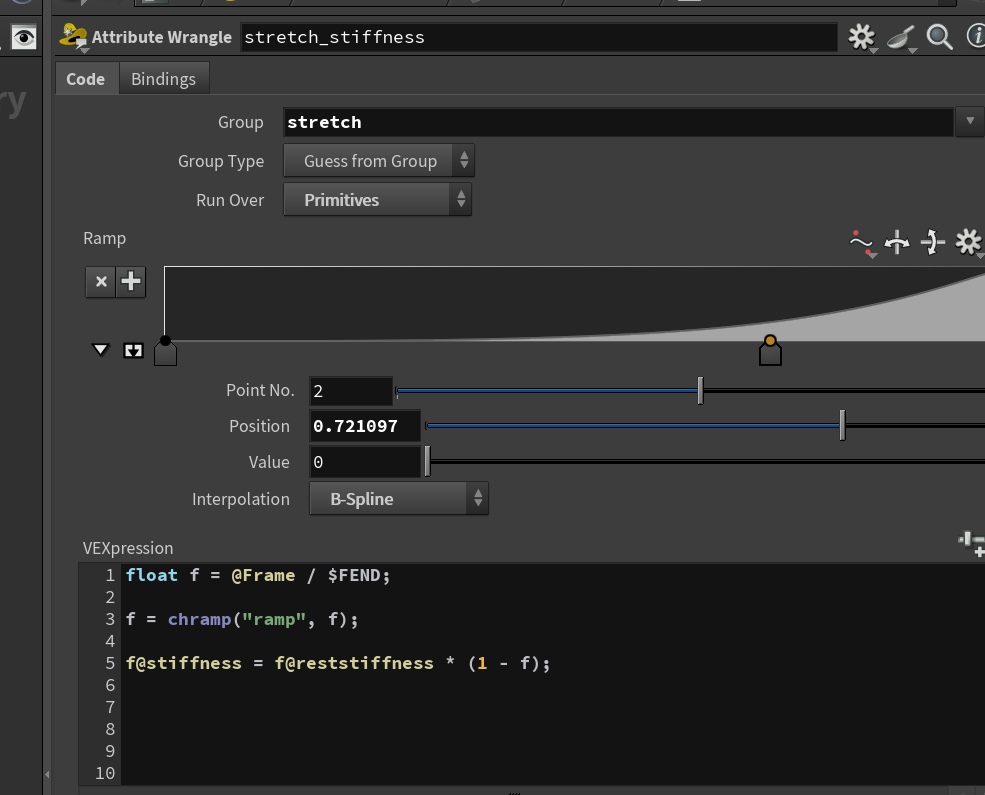Switch to the Bindings tab
The image size is (985, 795).
[x=163, y=79]
